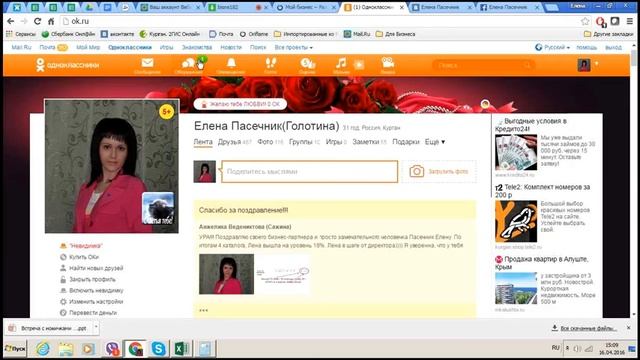
Task: Open Internet Explorer from taskbar
Action: click(42, 349)
